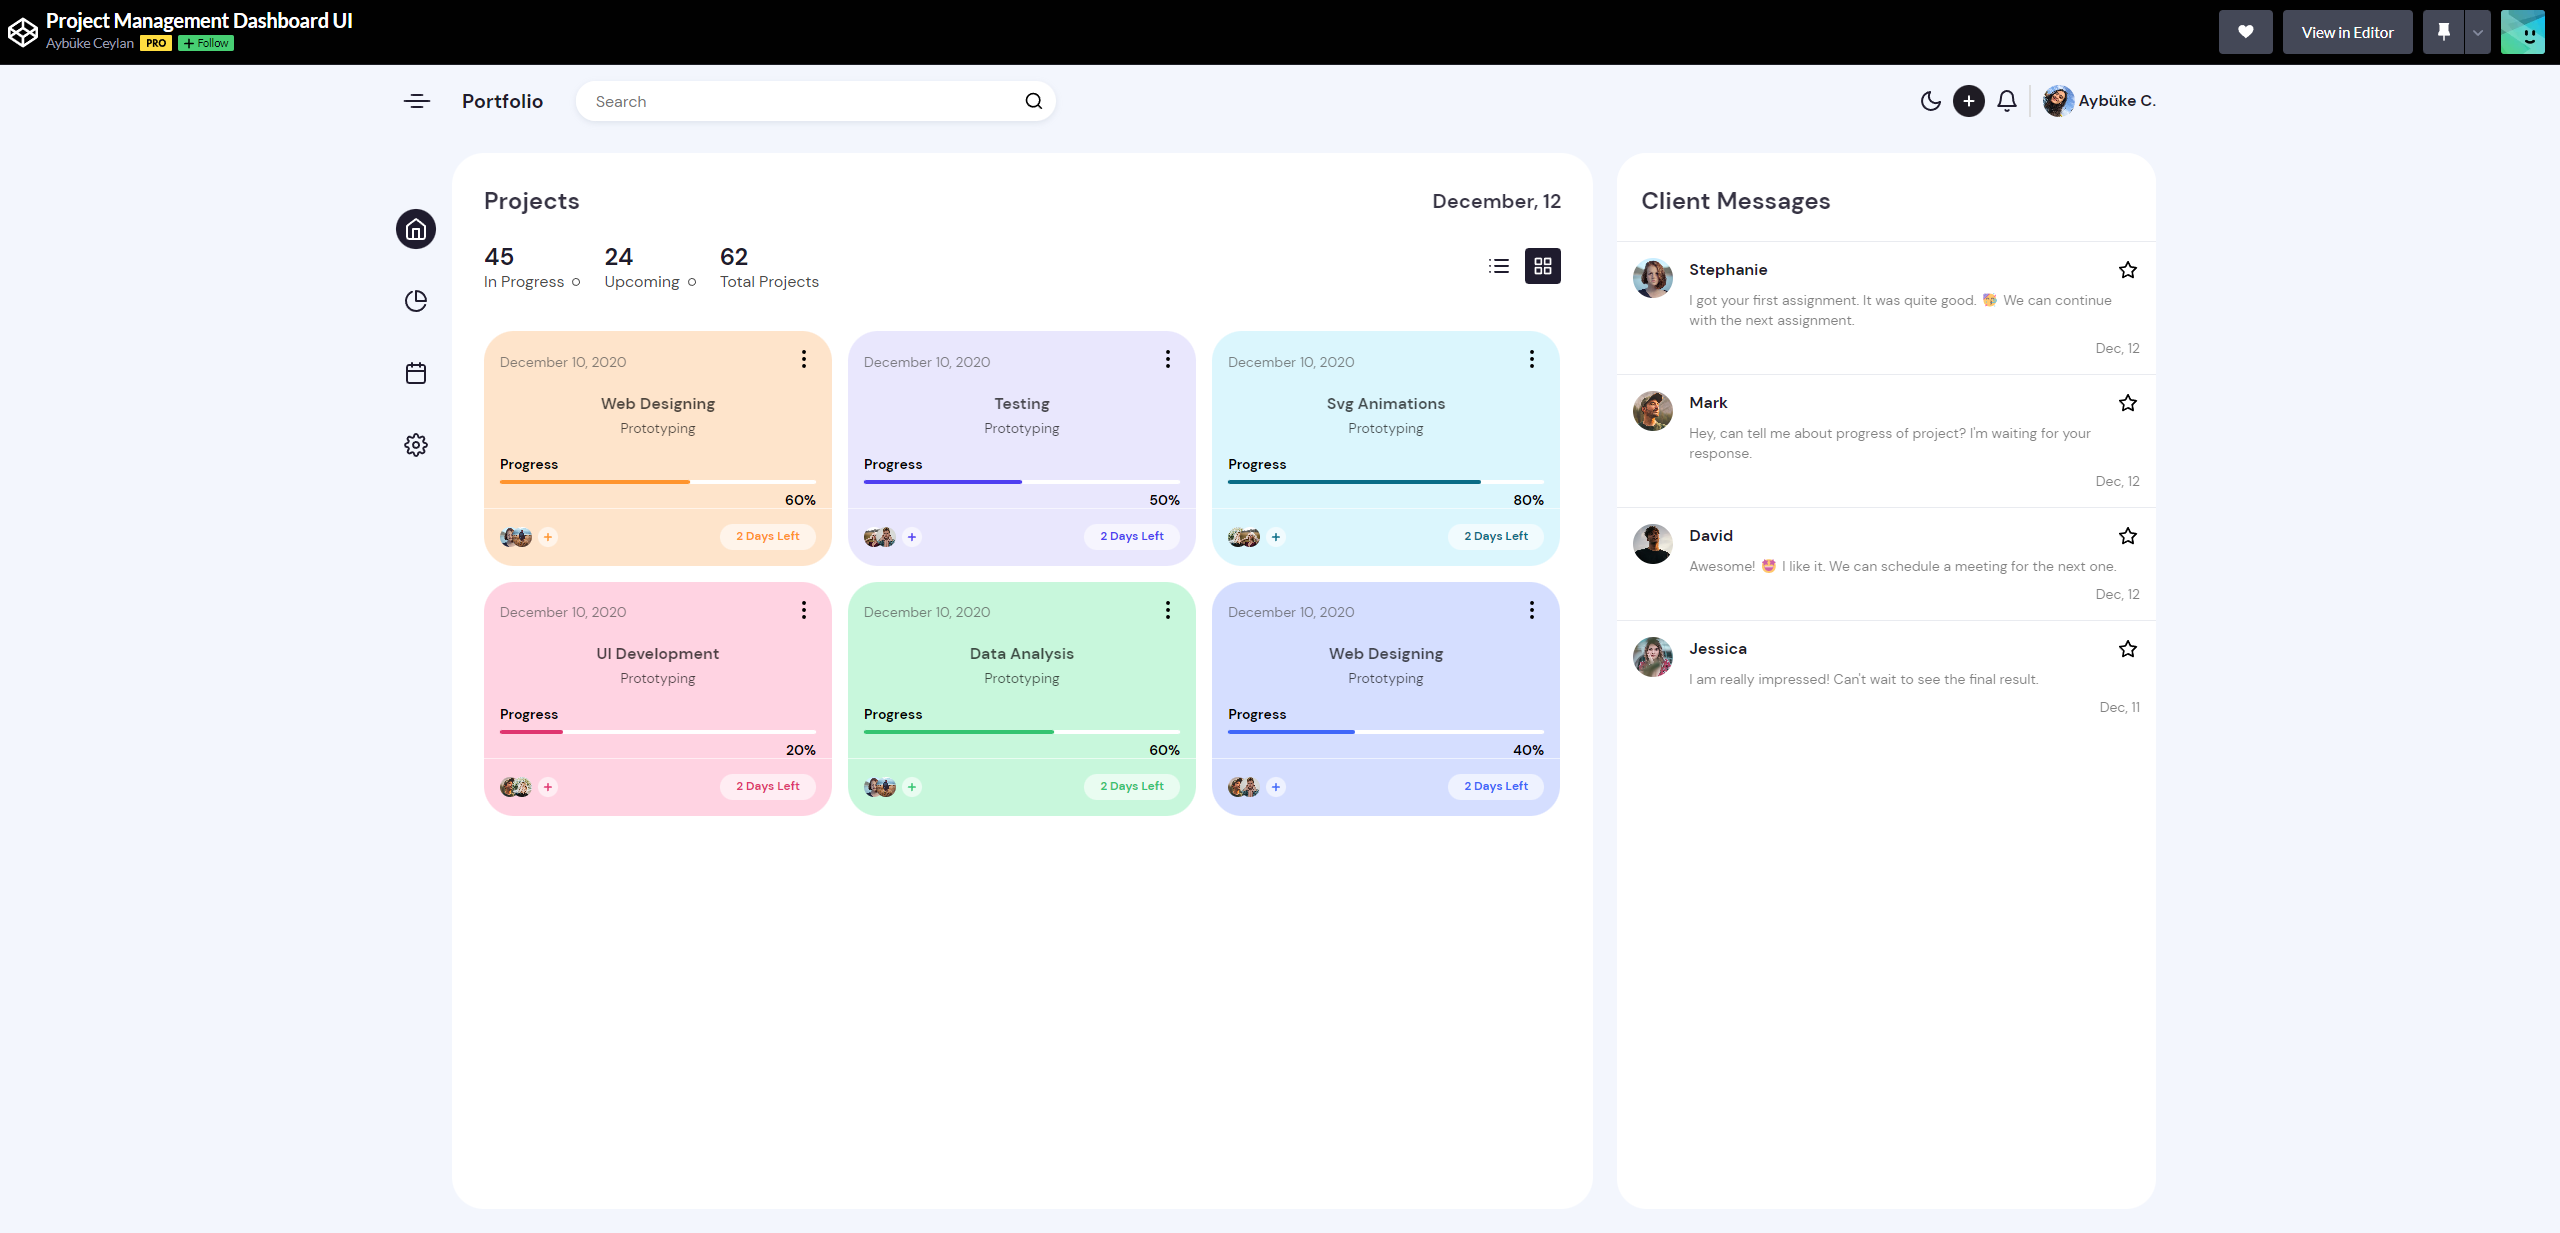Open three-dot menu on the Testing card

1167,360
